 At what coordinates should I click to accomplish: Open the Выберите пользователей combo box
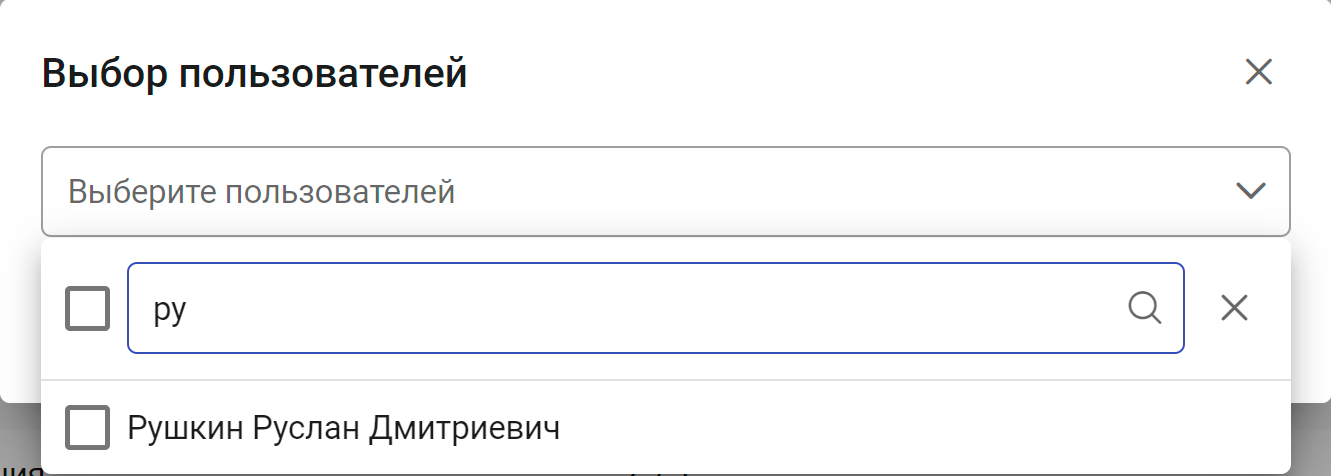[666, 191]
